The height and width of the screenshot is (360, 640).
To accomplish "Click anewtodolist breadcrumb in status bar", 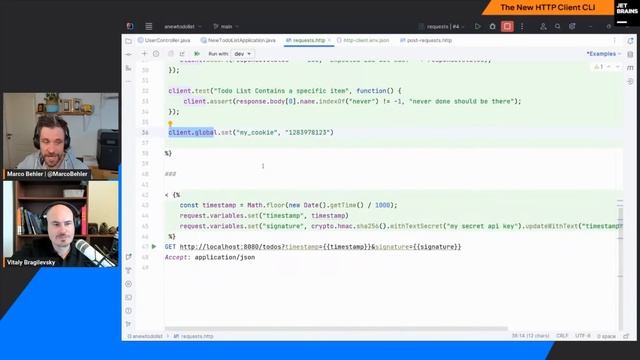I will [145, 336].
